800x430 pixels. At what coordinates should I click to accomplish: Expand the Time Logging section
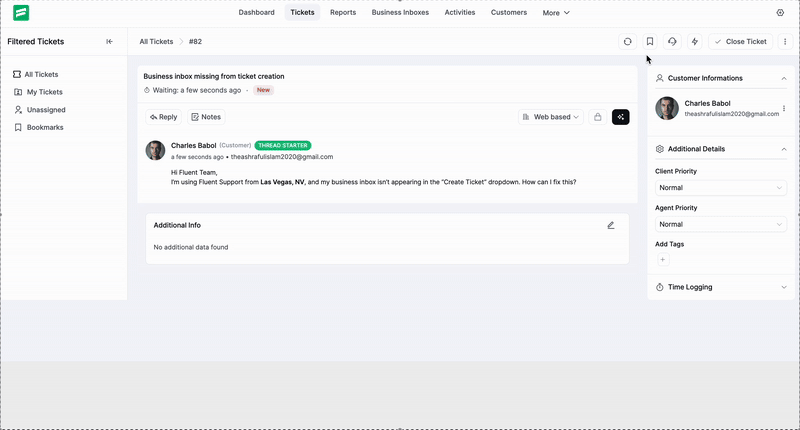tap(782, 287)
